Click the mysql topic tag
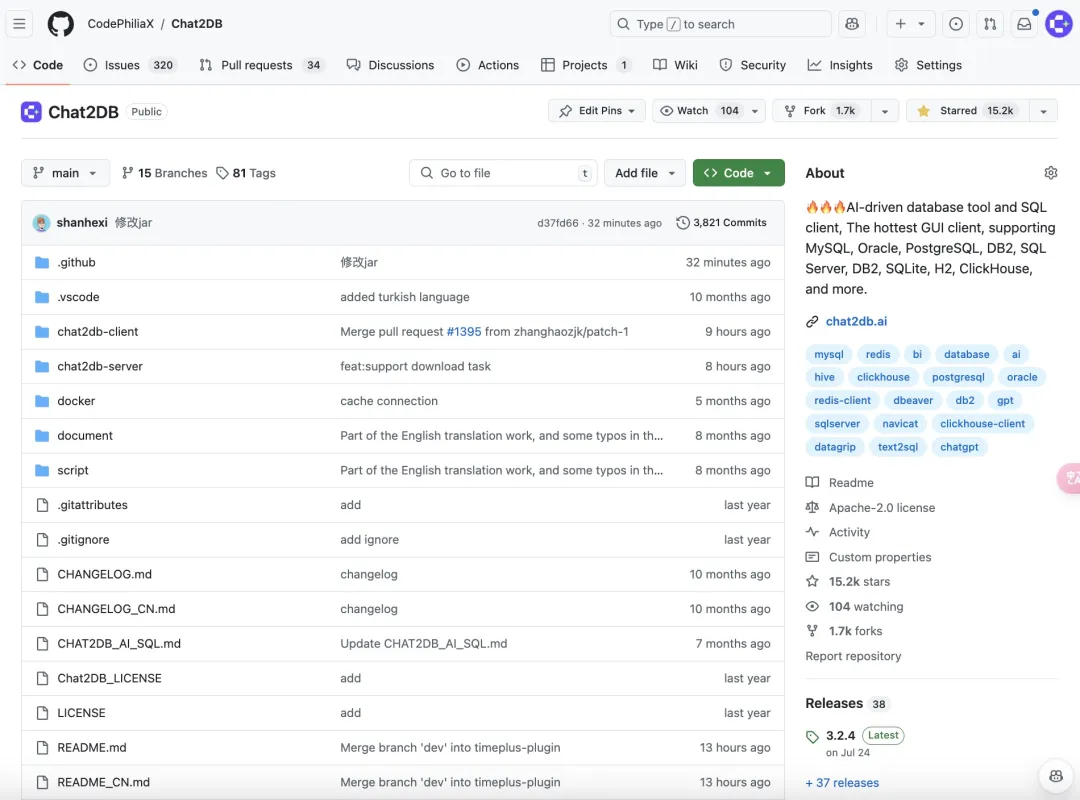This screenshot has height=800, width=1080. [x=829, y=354]
